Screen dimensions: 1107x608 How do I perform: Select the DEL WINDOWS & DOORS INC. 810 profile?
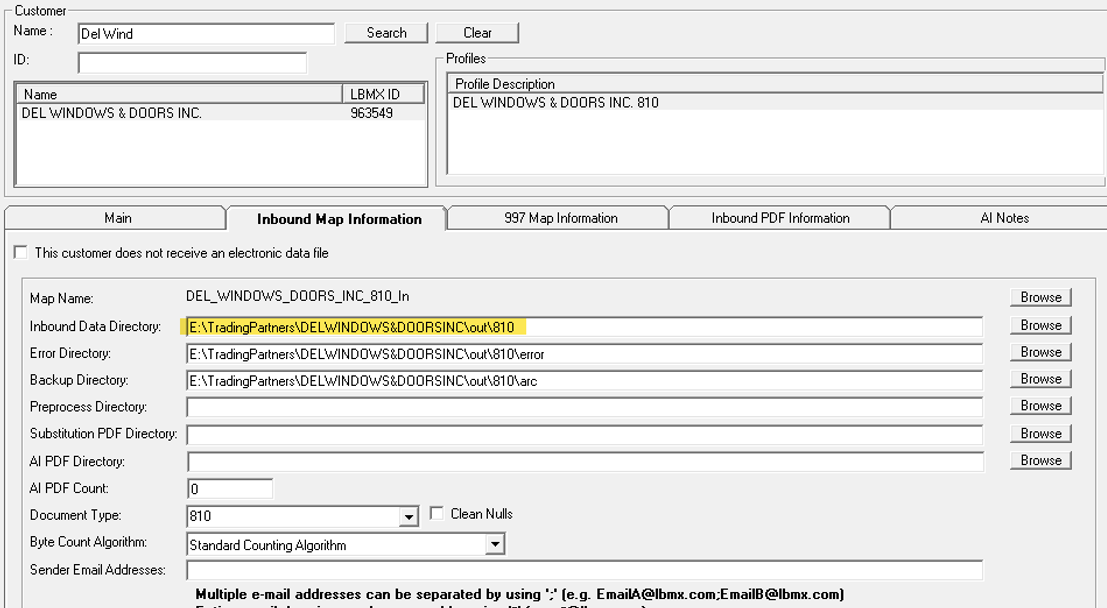pyautogui.click(x=775, y=102)
